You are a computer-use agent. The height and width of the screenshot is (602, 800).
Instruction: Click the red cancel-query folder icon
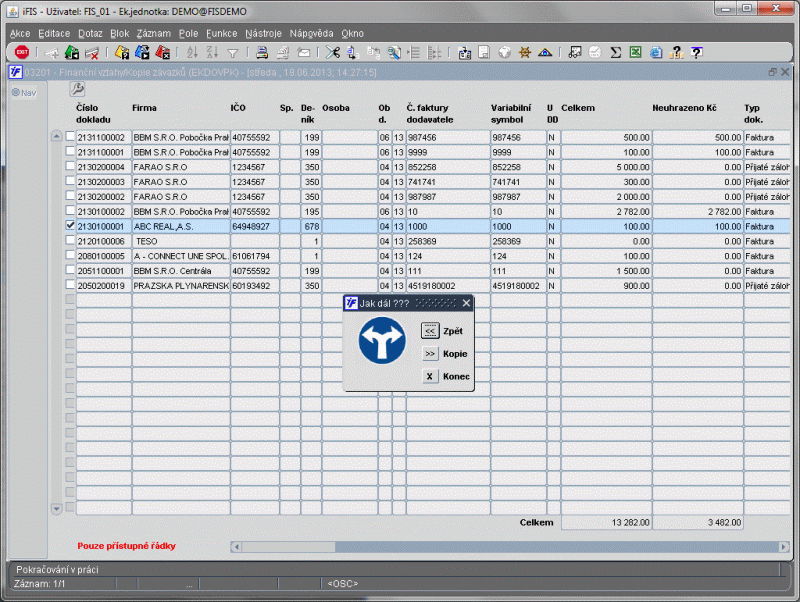click(162, 52)
